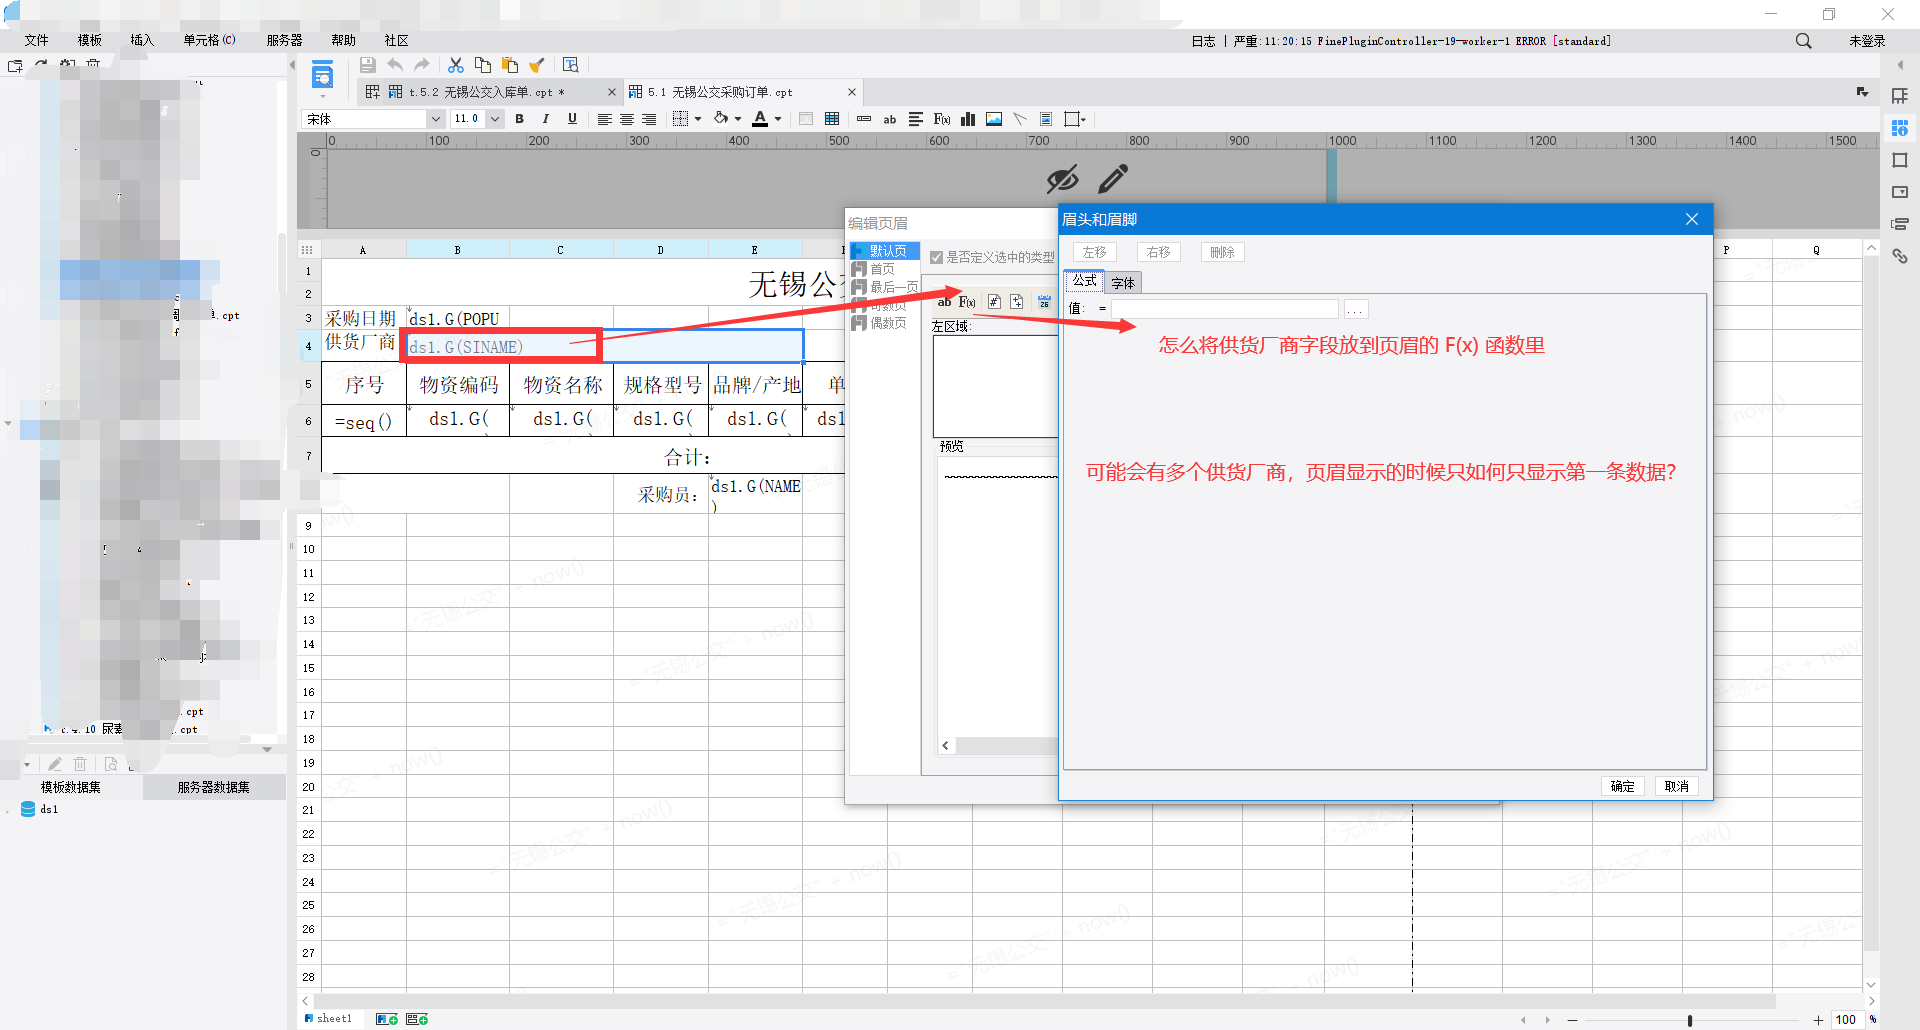The height and width of the screenshot is (1030, 1920).
Task: Insert slash line with diagonal icon
Action: pyautogui.click(x=1020, y=119)
